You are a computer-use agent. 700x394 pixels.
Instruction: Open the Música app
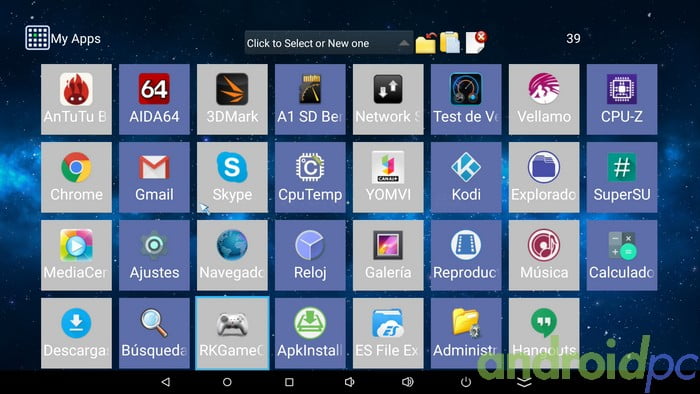tap(544, 255)
